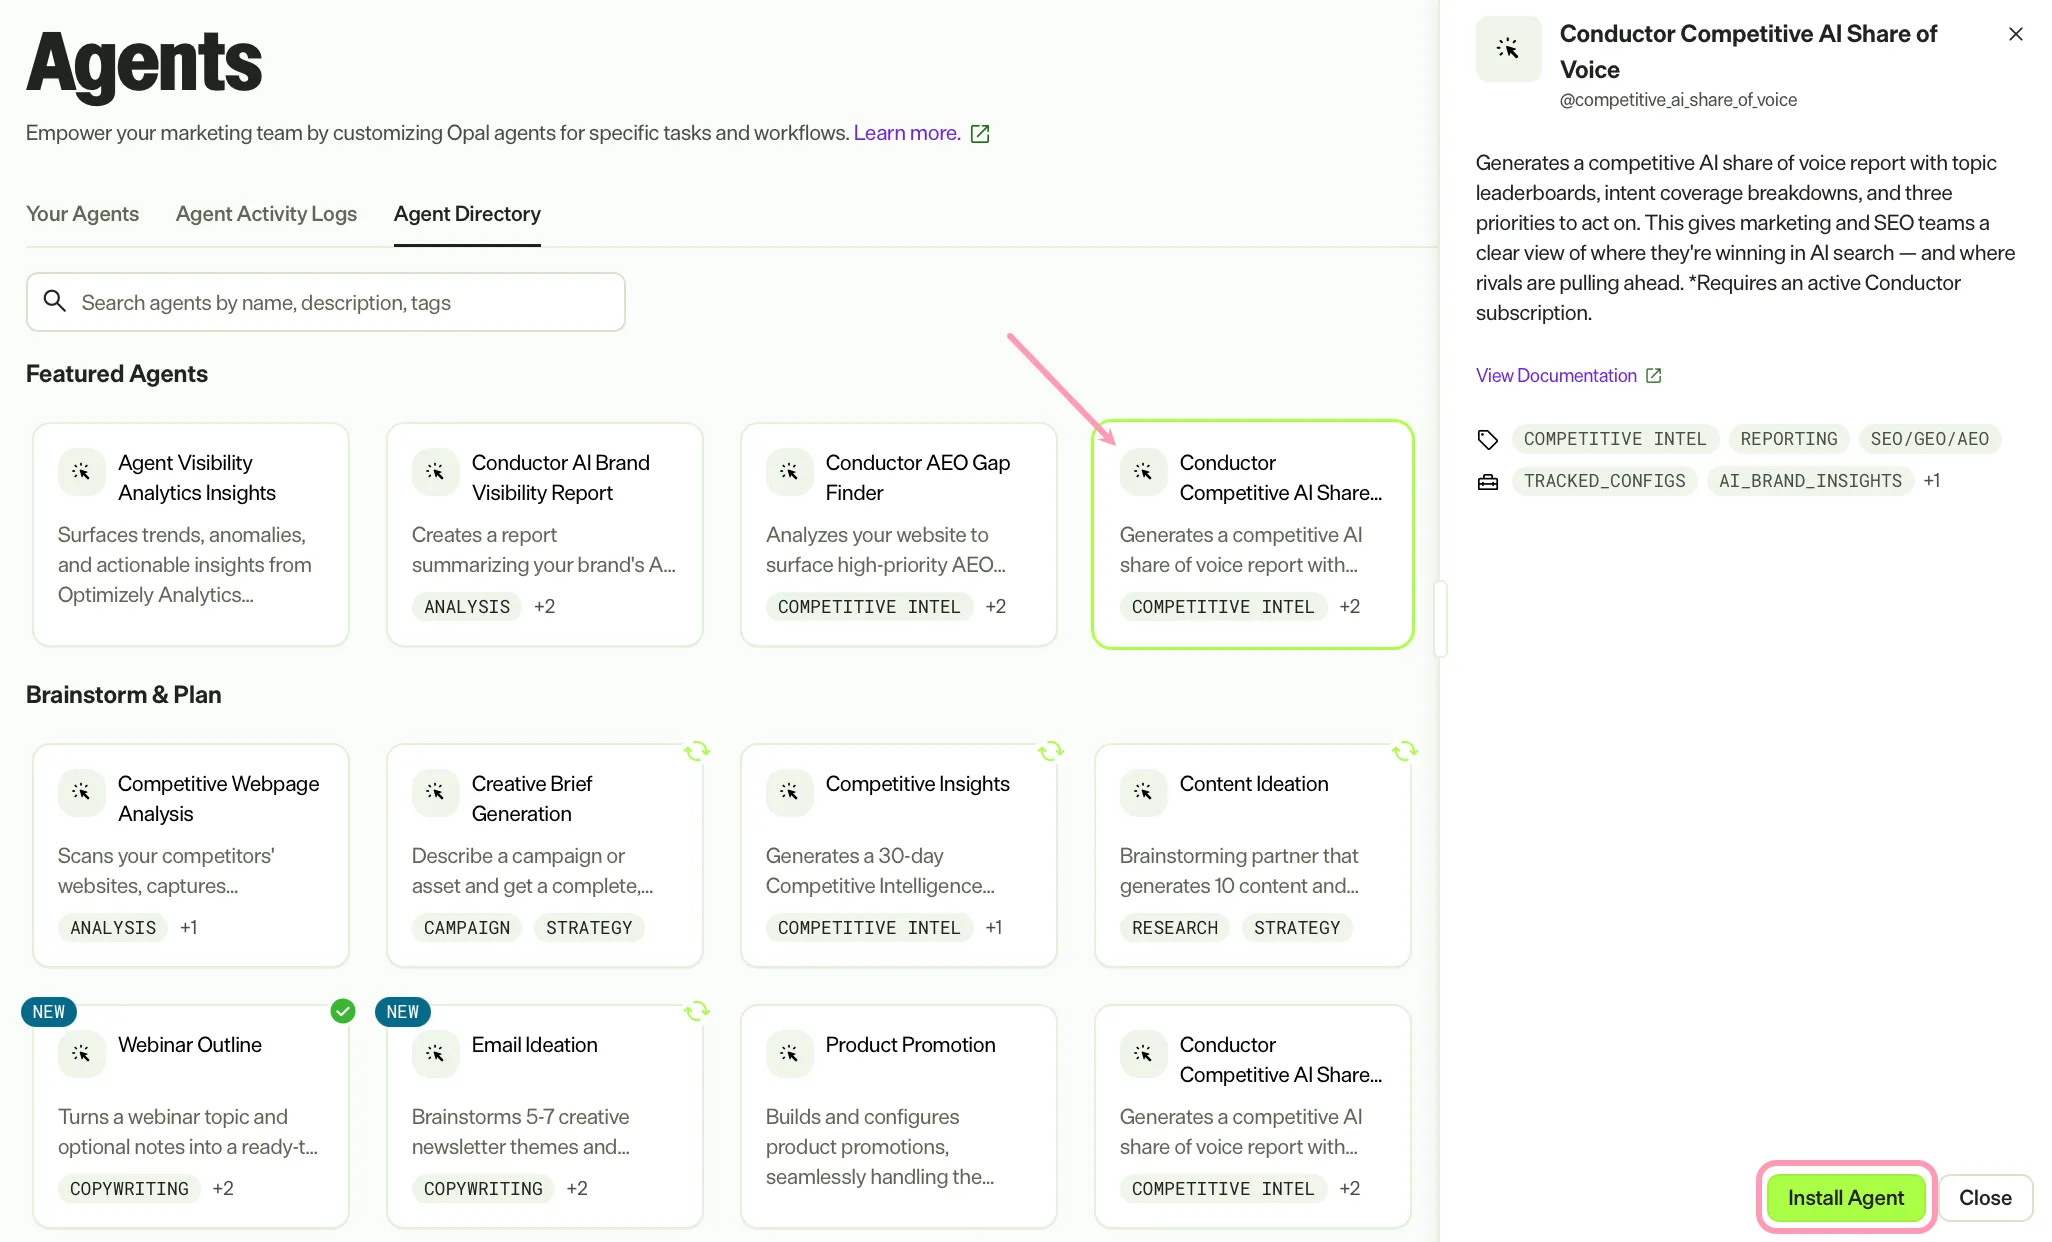The image size is (2052, 1242).
Task: Click the ANALYSIS tag on Competitive Webpage Analysis
Action: (113, 928)
